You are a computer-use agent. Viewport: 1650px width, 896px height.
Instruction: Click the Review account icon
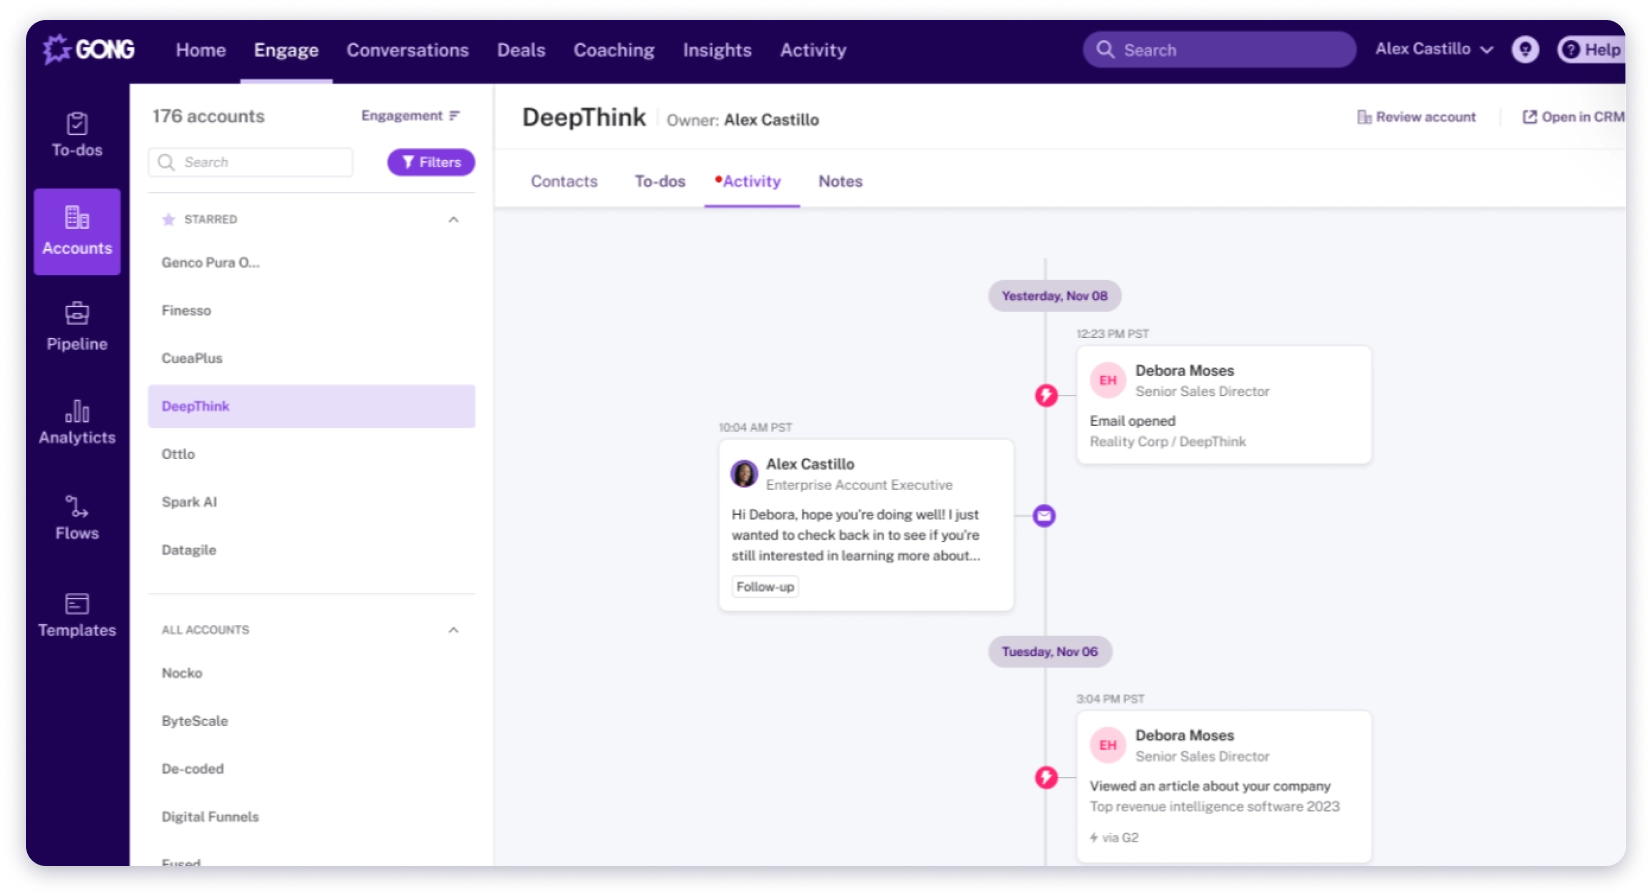coord(1364,117)
